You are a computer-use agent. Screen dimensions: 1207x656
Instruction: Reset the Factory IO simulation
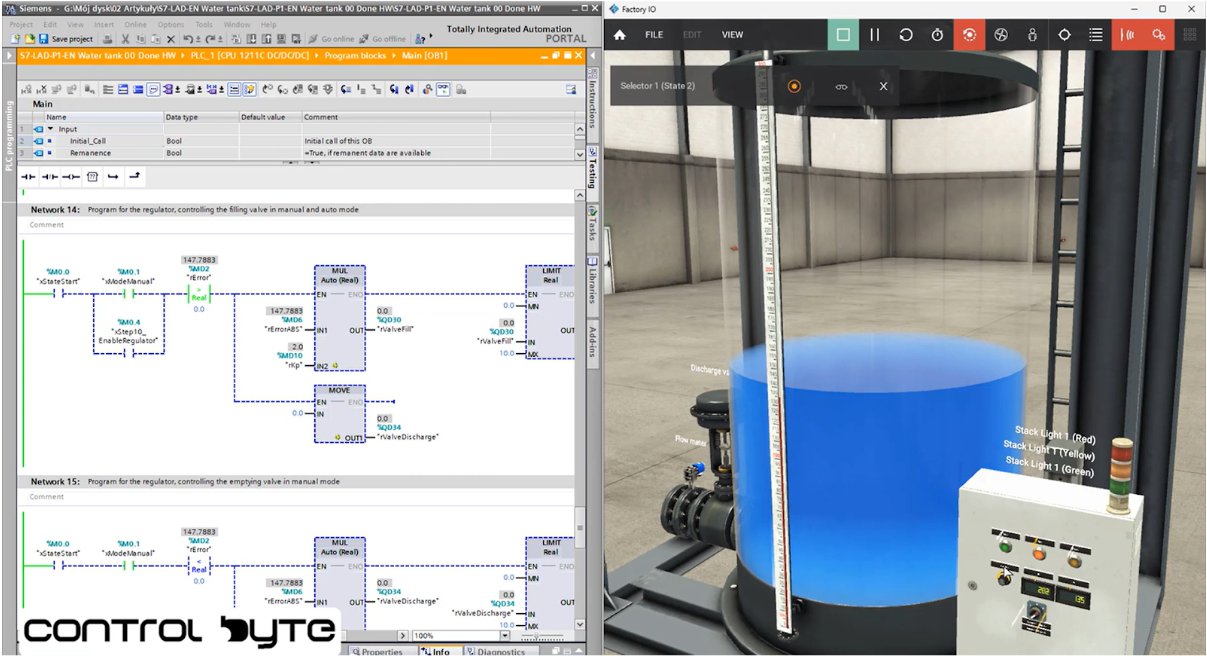pyautogui.click(x=906, y=35)
